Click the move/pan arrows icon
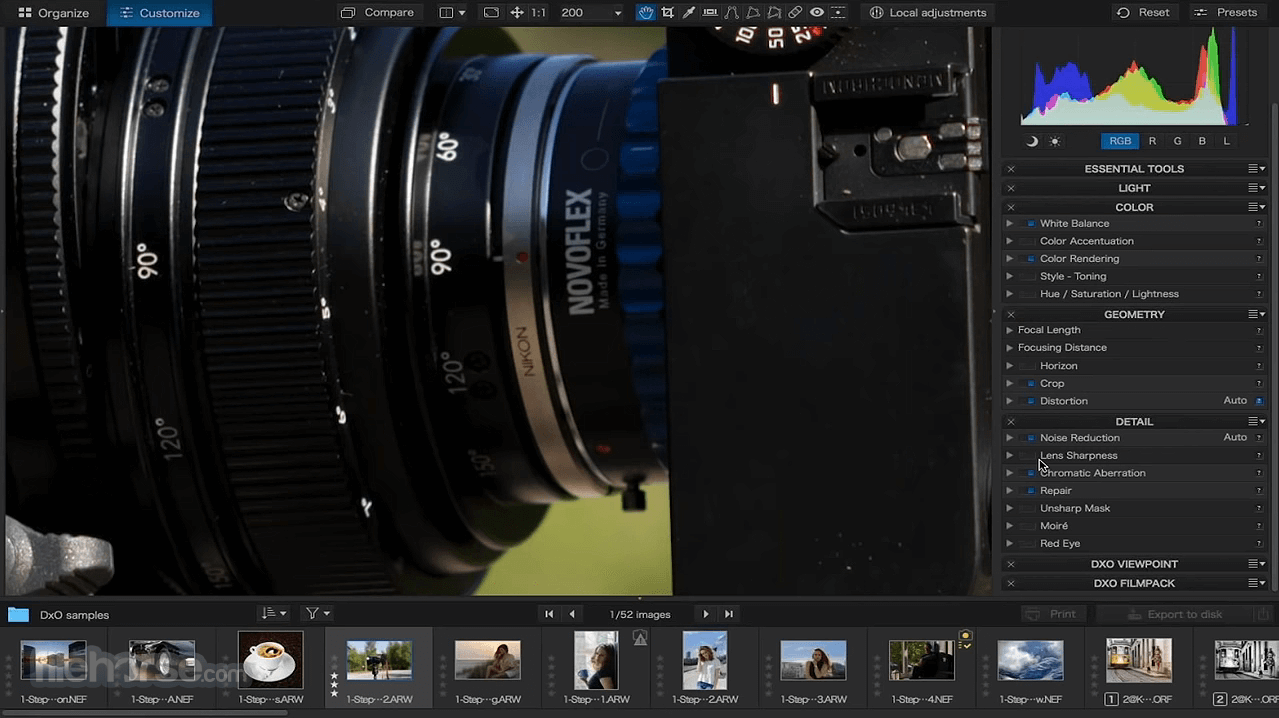The height and width of the screenshot is (718, 1279). point(517,13)
